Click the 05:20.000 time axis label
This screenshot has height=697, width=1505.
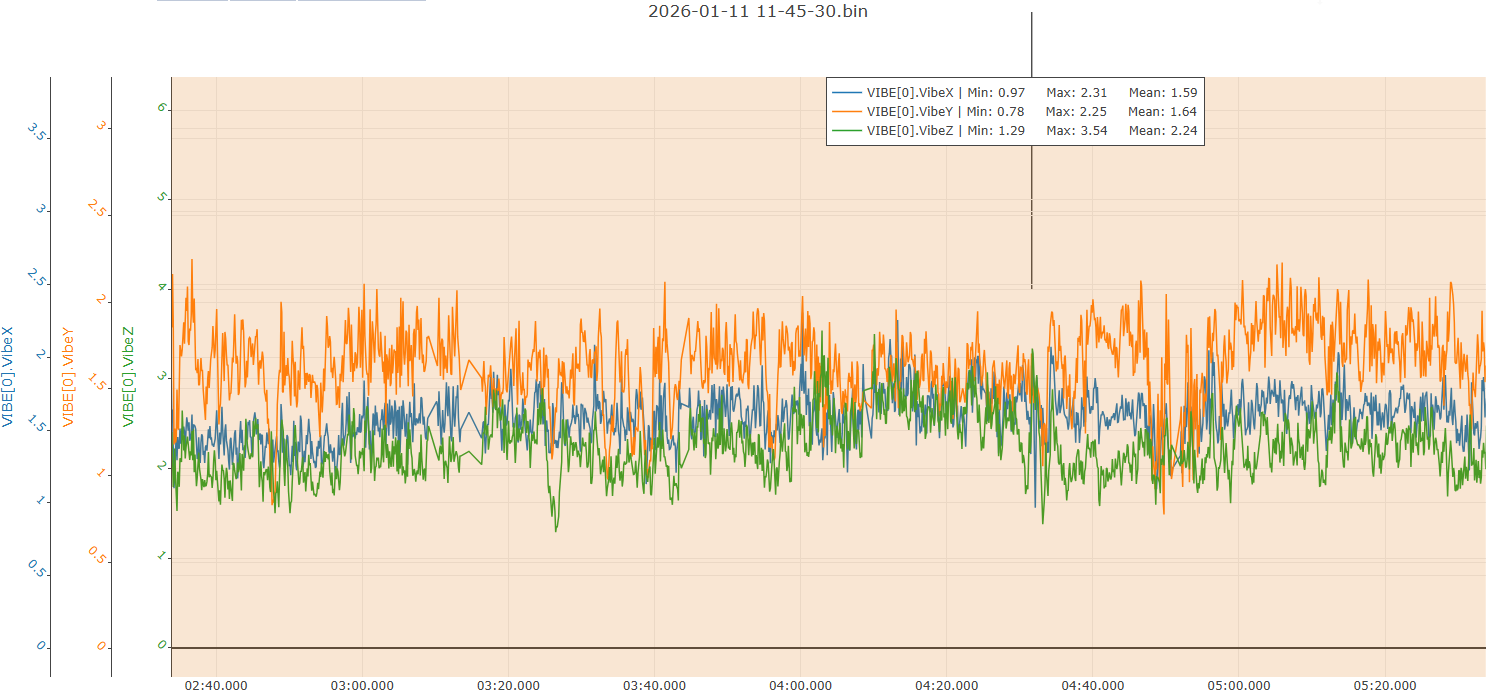1385,685
